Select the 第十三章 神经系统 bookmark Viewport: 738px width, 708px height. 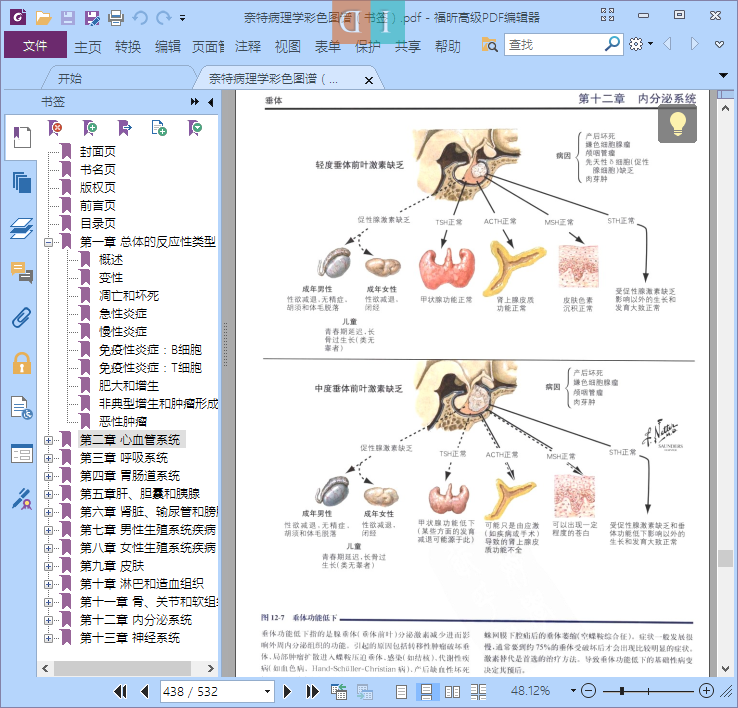tap(129, 638)
